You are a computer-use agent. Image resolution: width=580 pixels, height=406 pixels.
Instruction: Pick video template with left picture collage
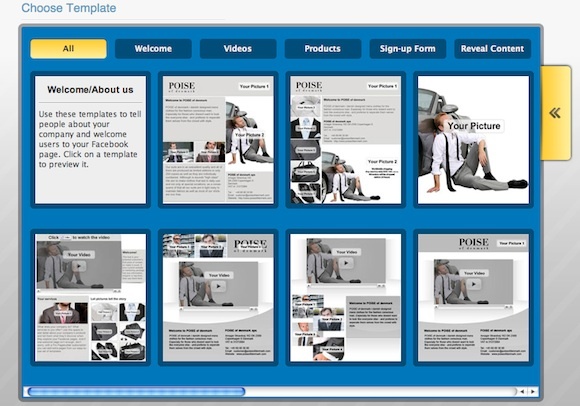click(x=345, y=298)
